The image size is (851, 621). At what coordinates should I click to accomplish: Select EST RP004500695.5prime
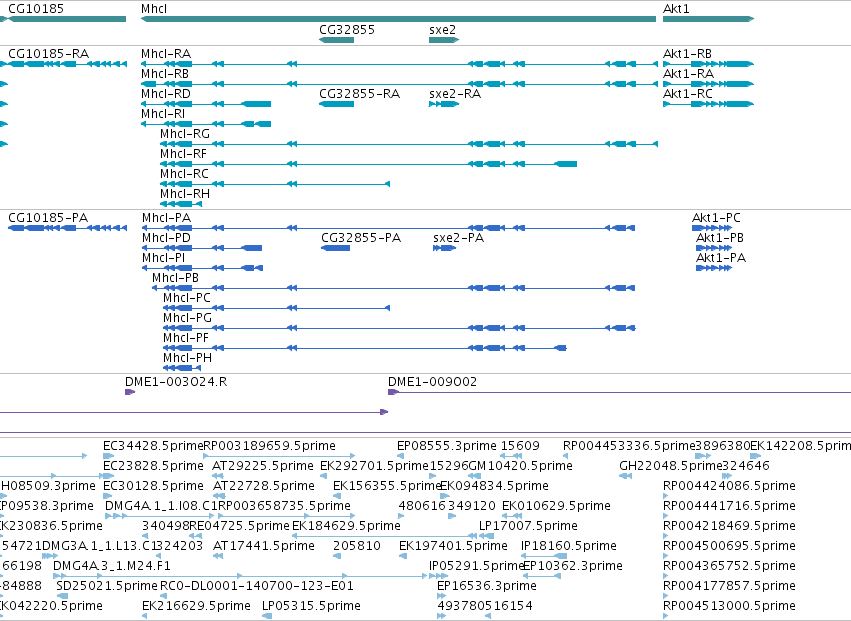pos(667,556)
